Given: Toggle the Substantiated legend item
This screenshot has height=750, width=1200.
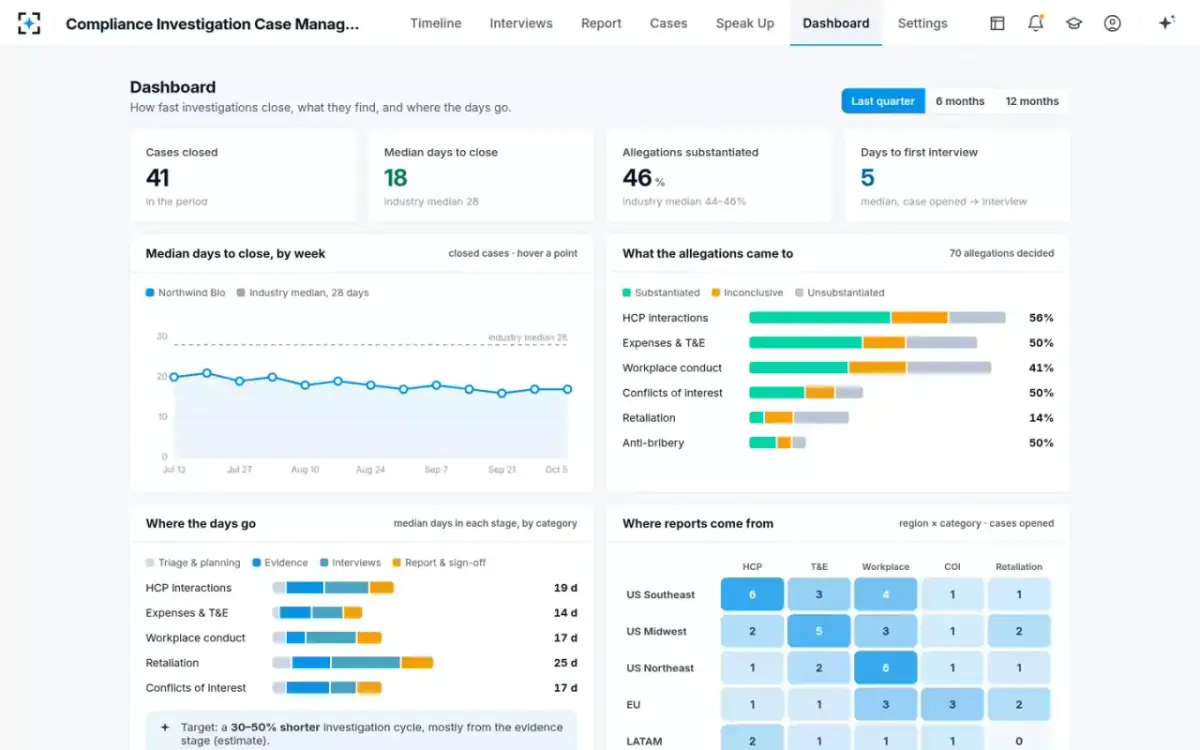Looking at the screenshot, I should 661,293.
